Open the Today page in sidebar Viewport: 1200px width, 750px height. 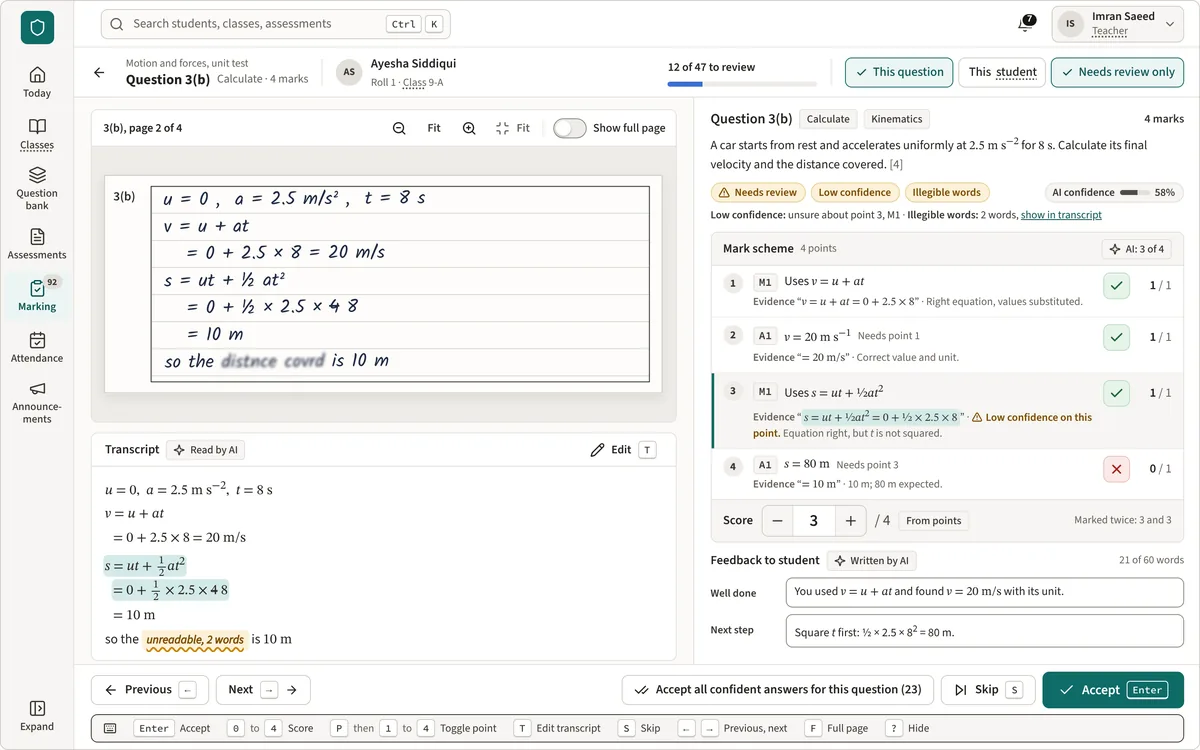pyautogui.click(x=37, y=82)
